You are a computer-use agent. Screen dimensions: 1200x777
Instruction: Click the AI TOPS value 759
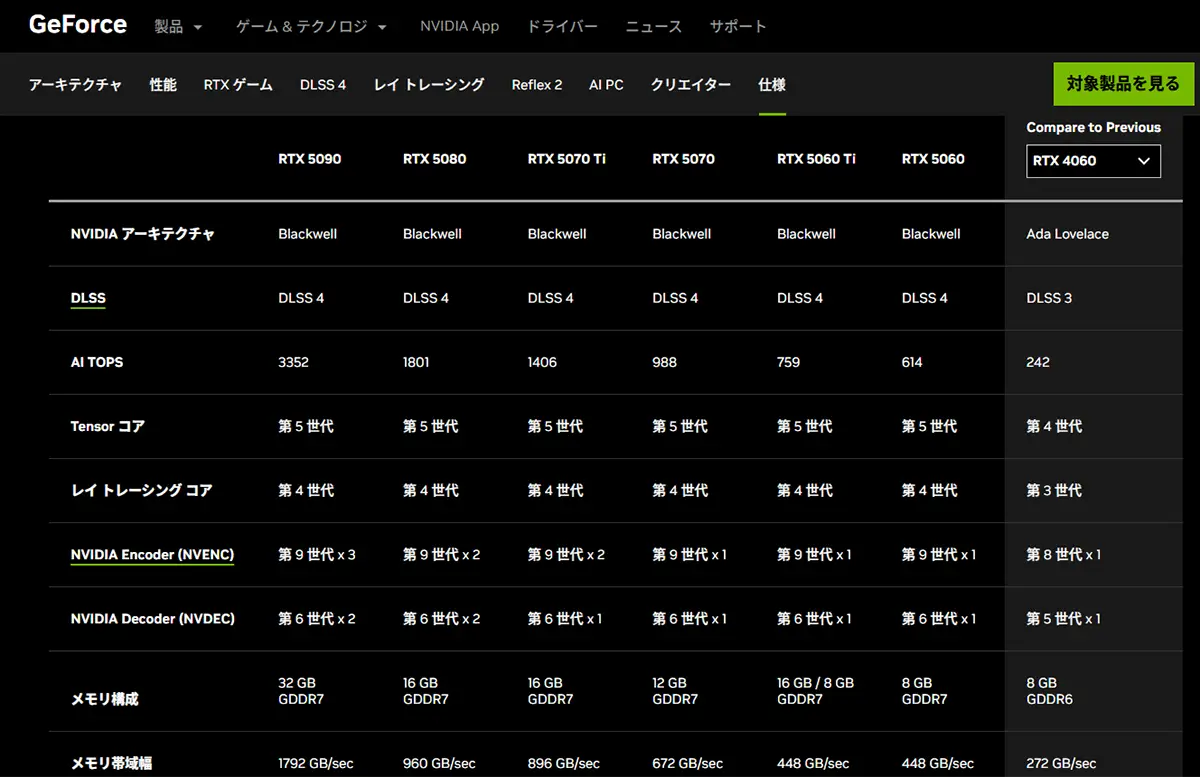pos(789,362)
